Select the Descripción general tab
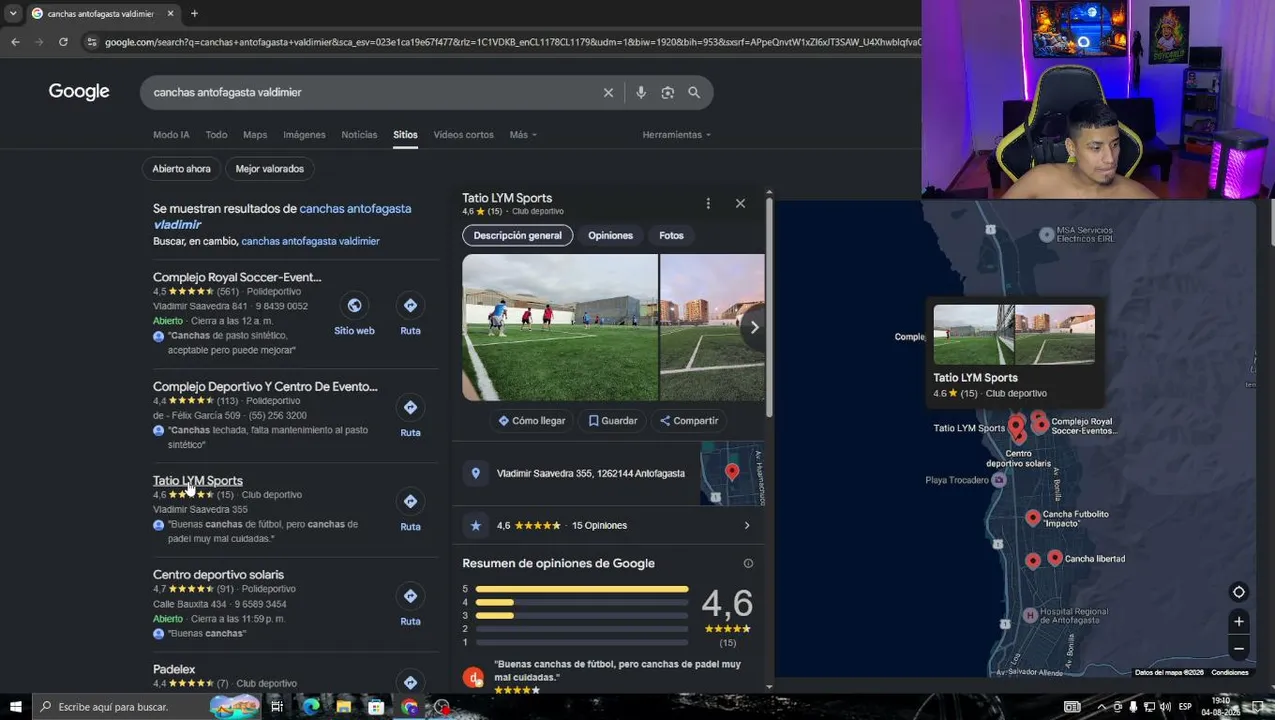The width and height of the screenshot is (1275, 720). [x=517, y=236]
